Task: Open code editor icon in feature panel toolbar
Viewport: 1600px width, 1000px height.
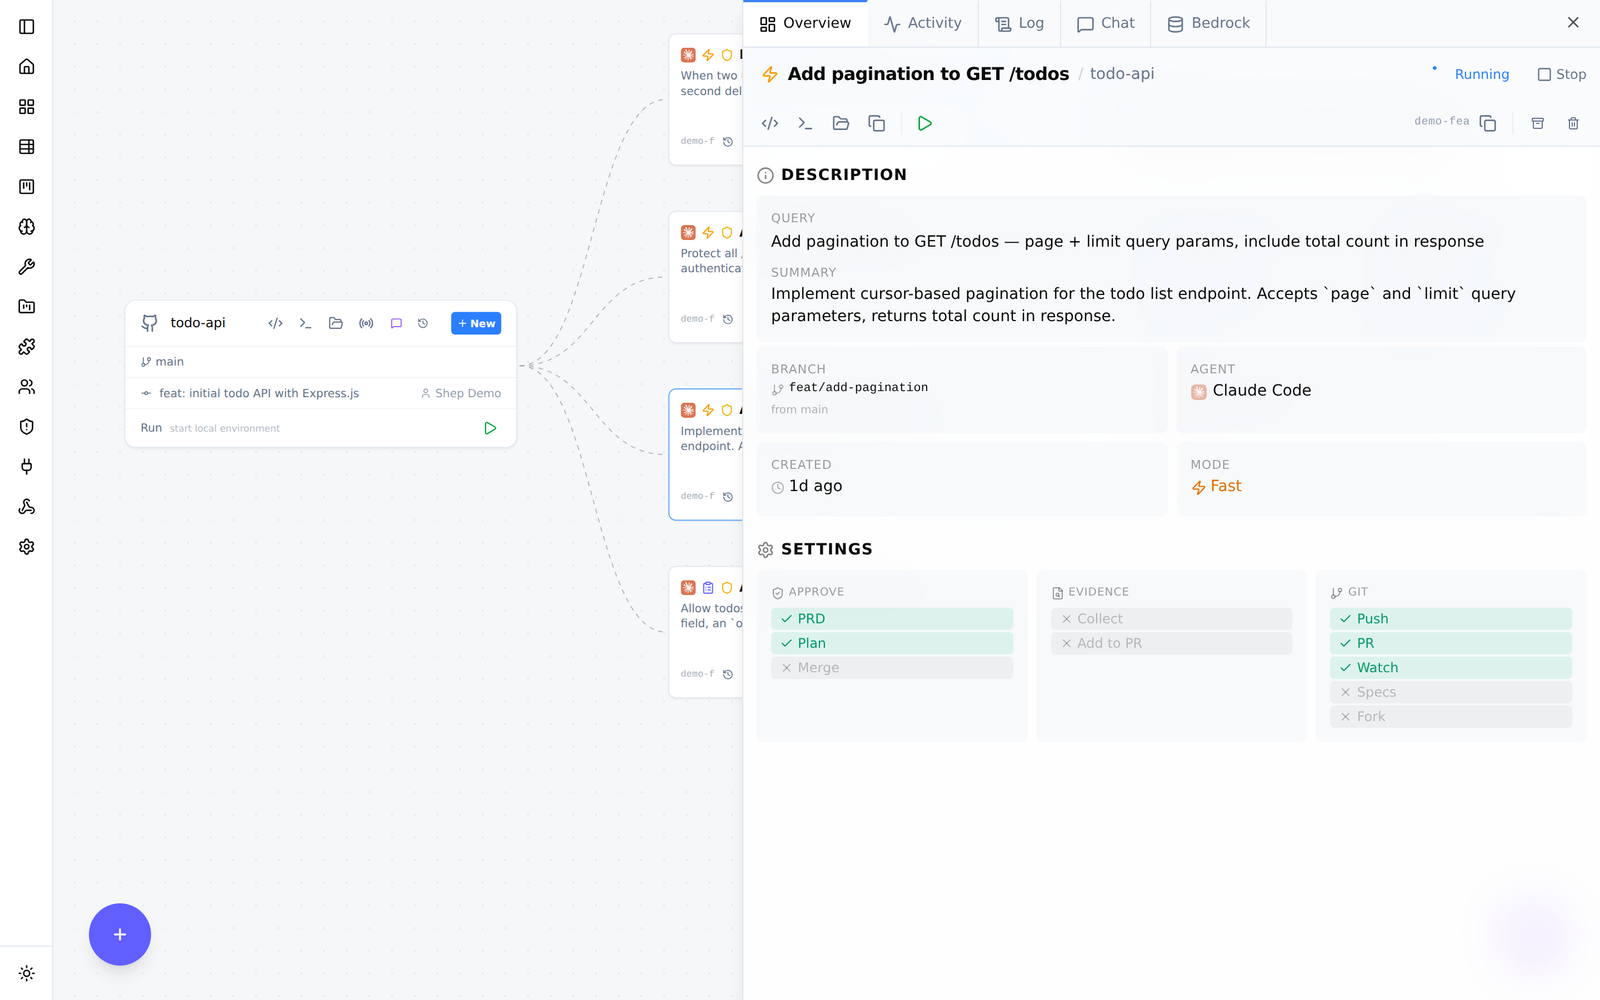Action: coord(770,124)
